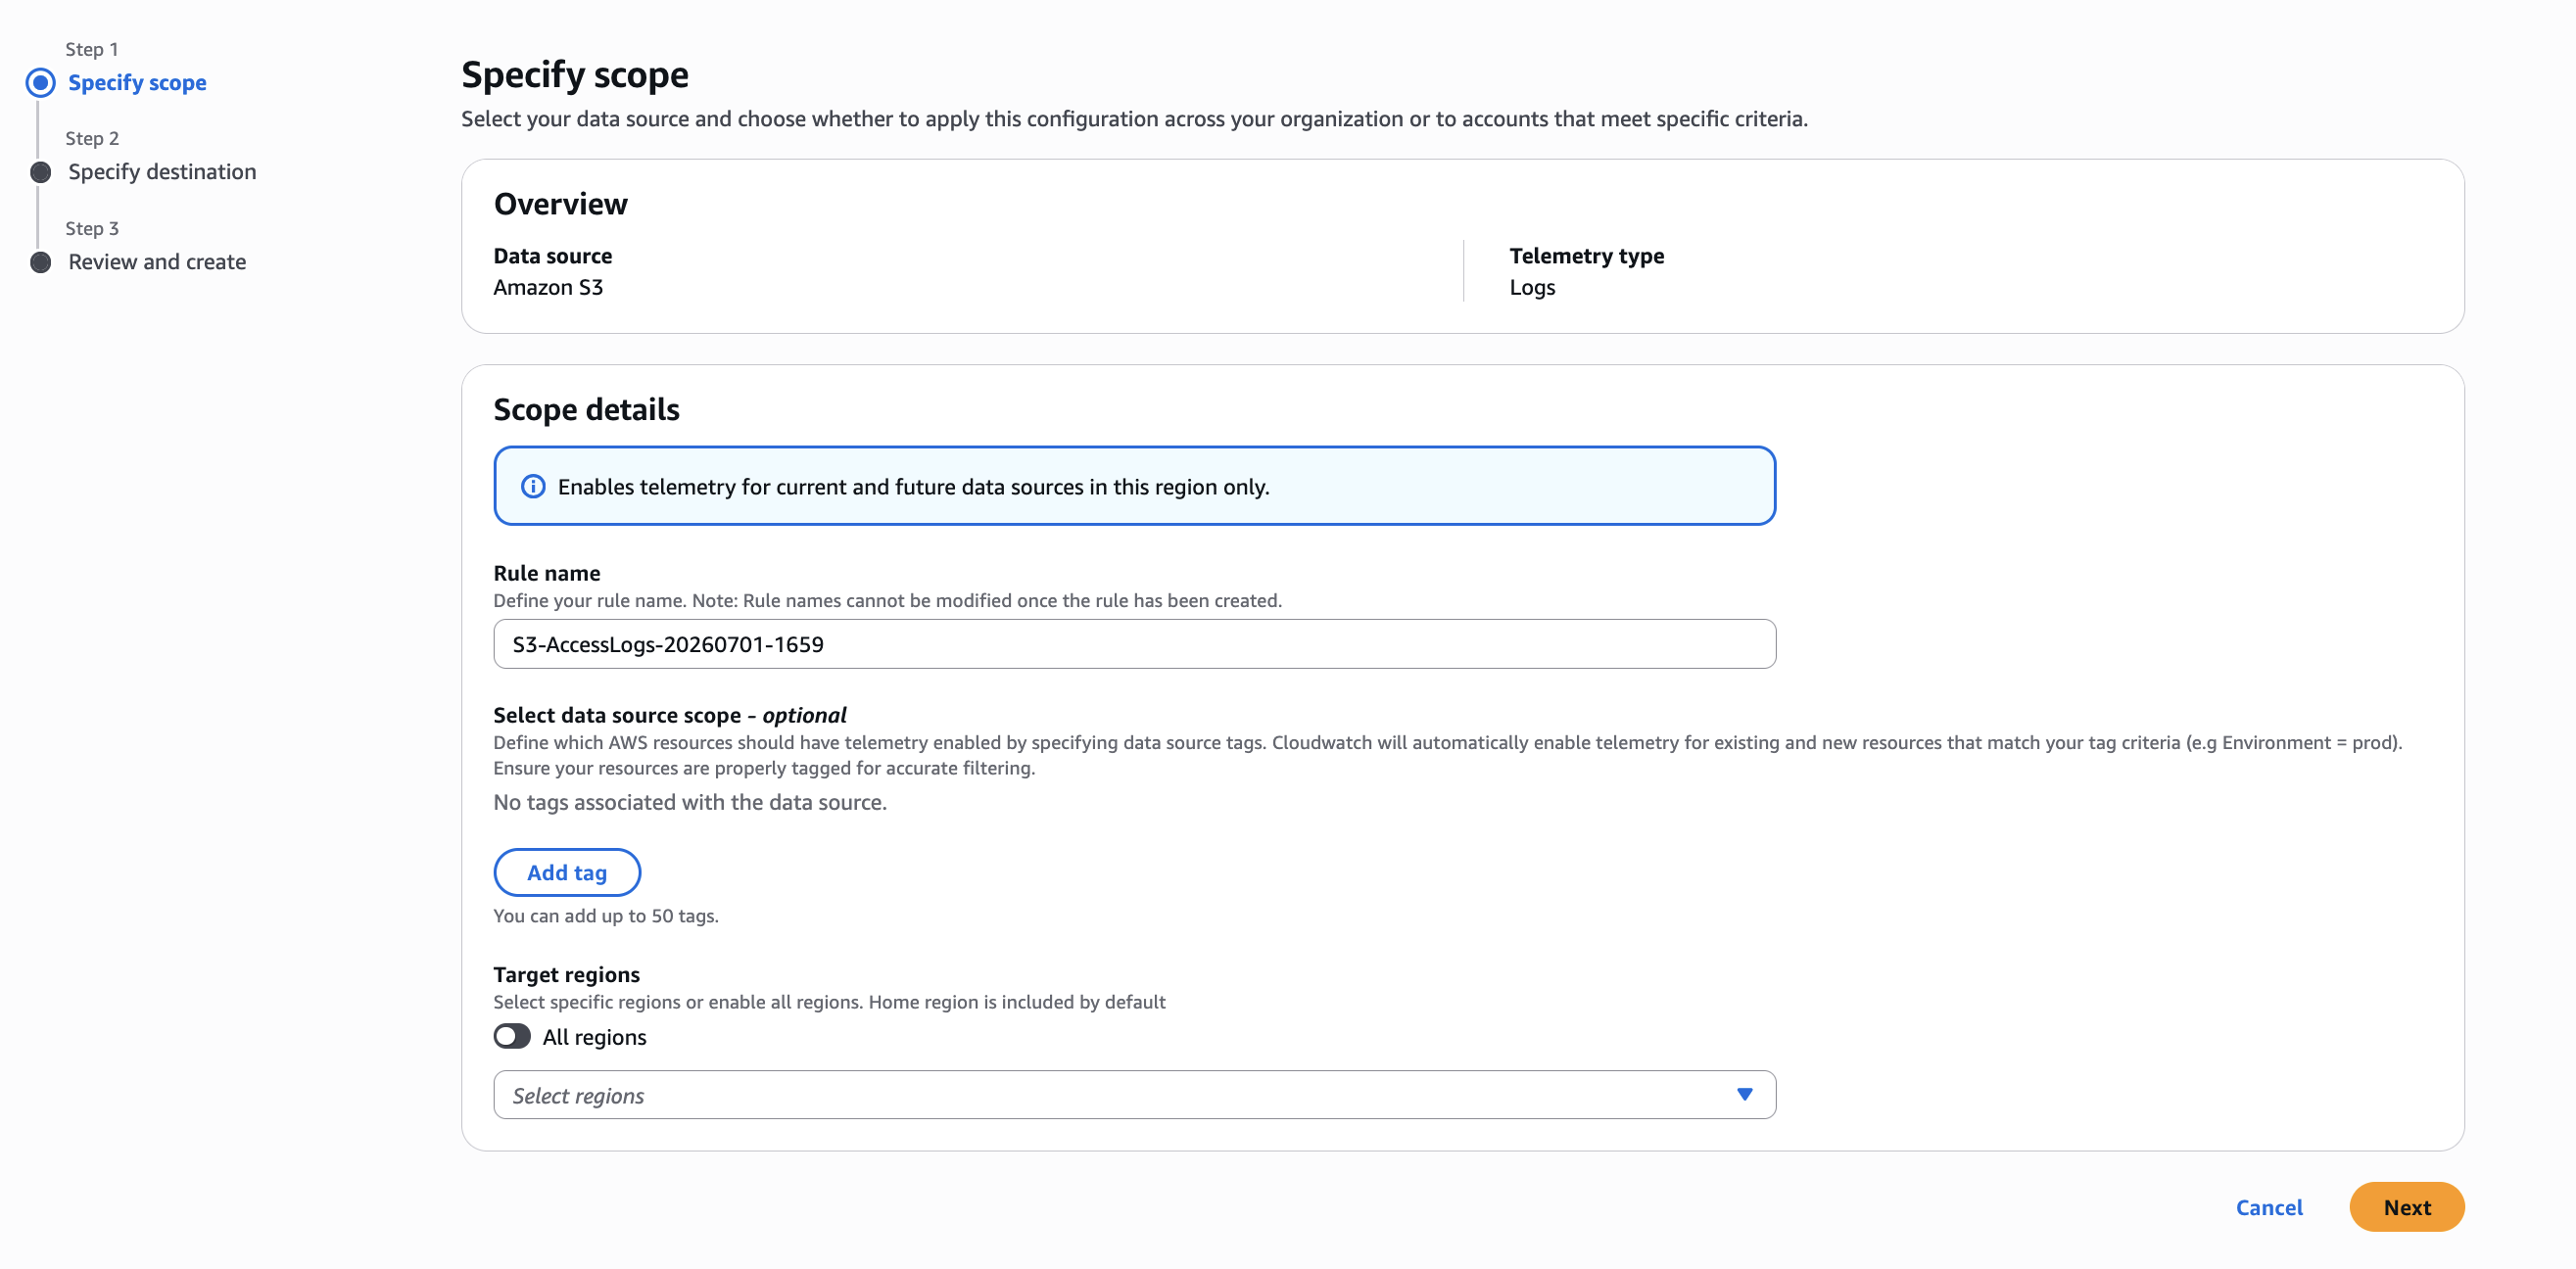Click the Select regions dropdown arrow
2576x1269 pixels.
[x=1745, y=1095]
